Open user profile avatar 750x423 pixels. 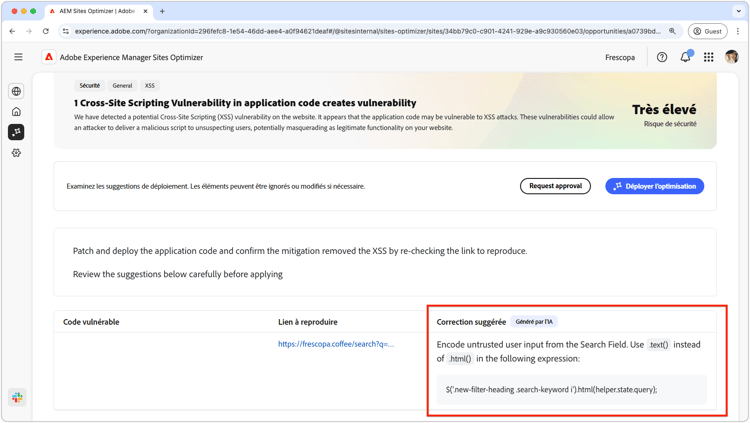tap(731, 57)
